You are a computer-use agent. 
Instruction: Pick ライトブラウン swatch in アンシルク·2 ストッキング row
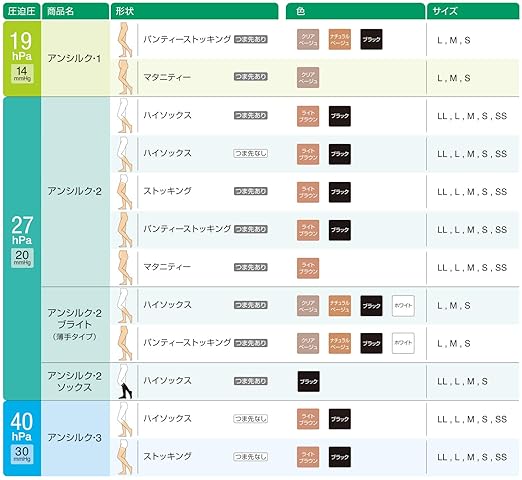(308, 192)
